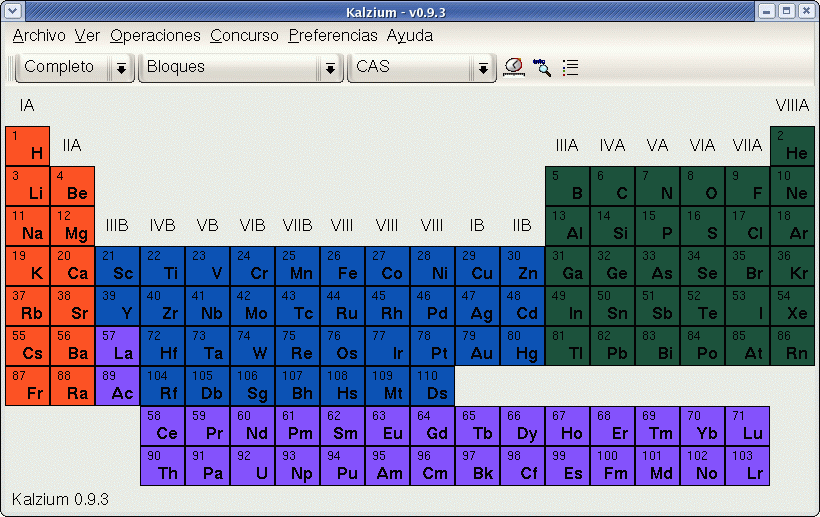Screen dimensions: 820x517
Task: Click the Lithium (Li) element
Action: point(28,186)
